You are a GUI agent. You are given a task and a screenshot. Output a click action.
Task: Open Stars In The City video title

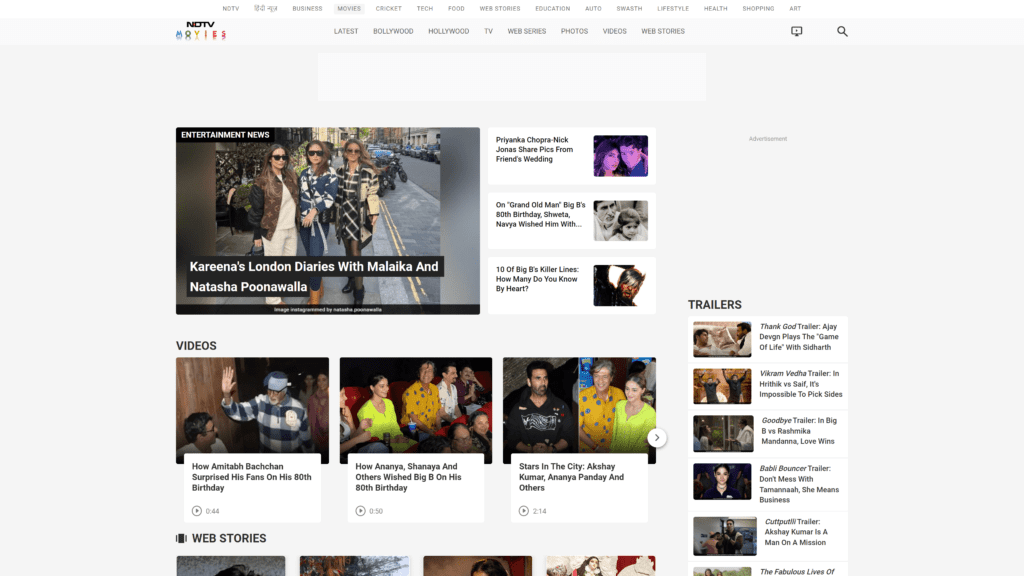(x=571, y=477)
